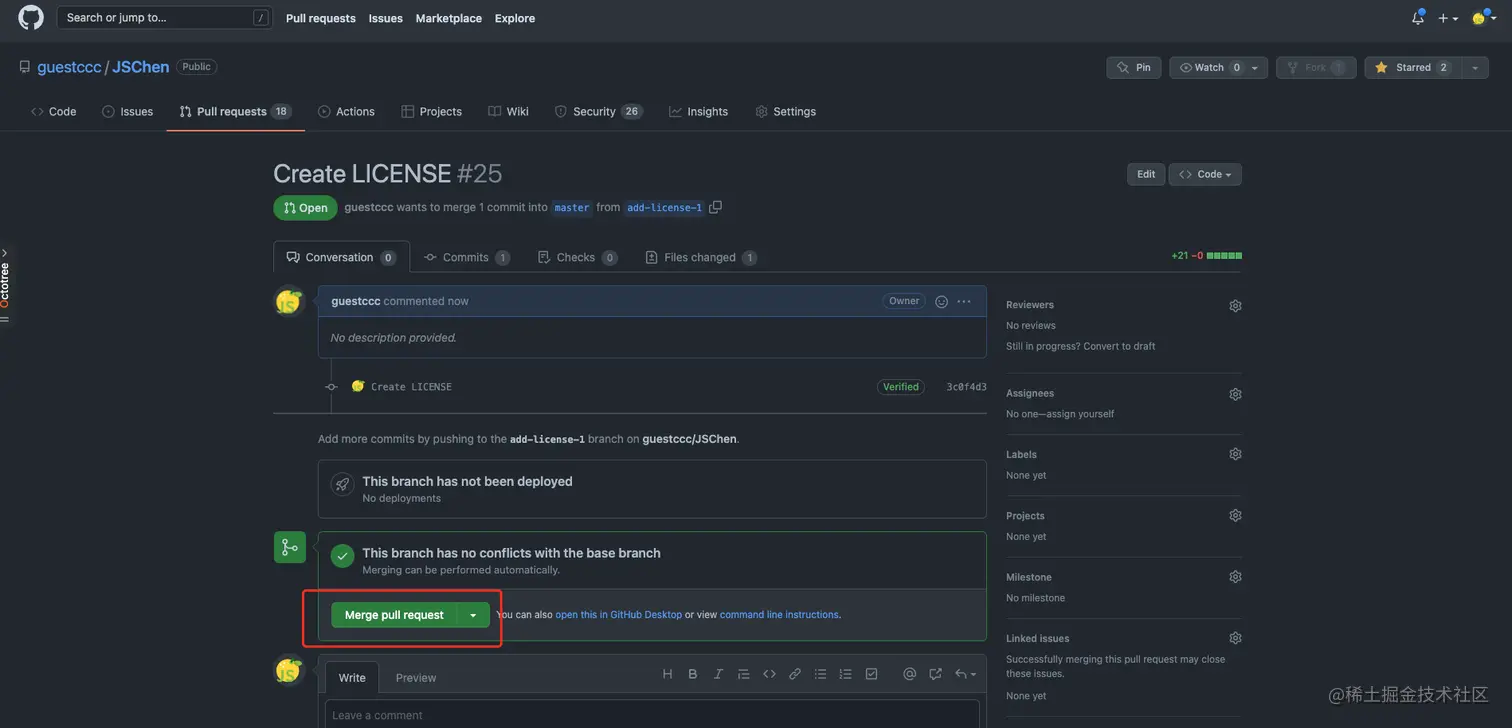
Task: Select the Write tab in comment editor
Action: [352, 678]
